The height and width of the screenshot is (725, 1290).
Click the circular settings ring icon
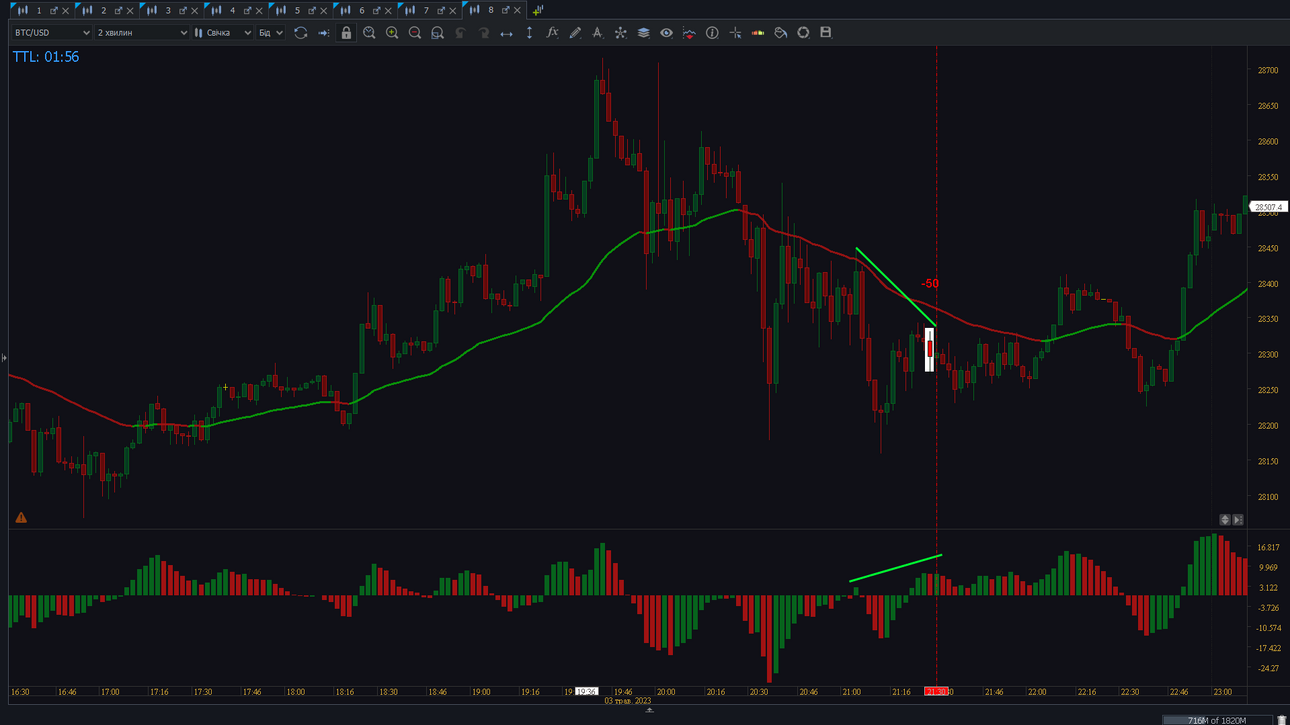tap(803, 33)
